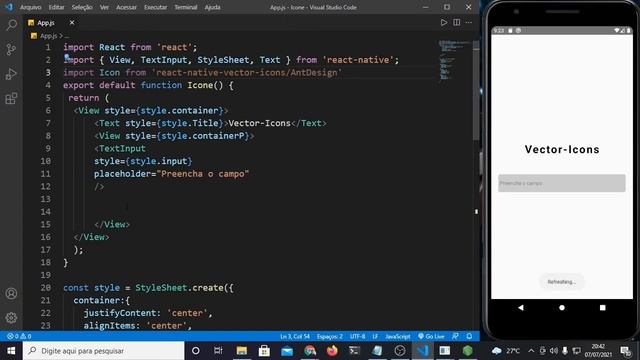Viewport: 640px width, 360px height.
Task: Open the Terminal menu
Action: click(x=186, y=7)
